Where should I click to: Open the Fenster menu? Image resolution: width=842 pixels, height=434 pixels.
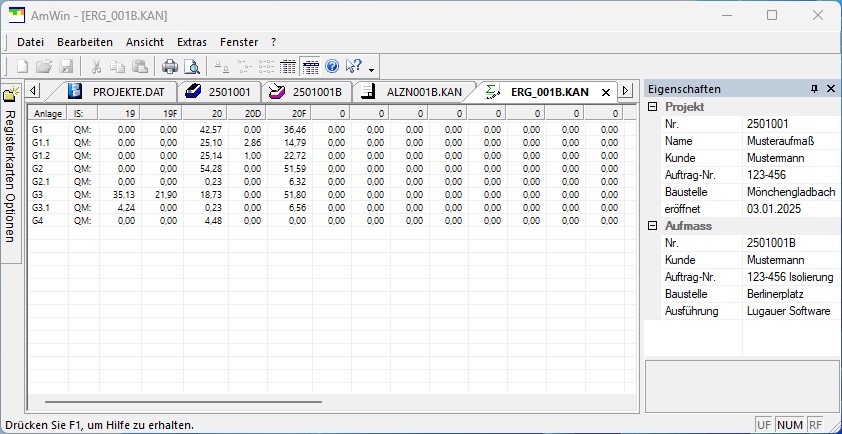coord(239,42)
